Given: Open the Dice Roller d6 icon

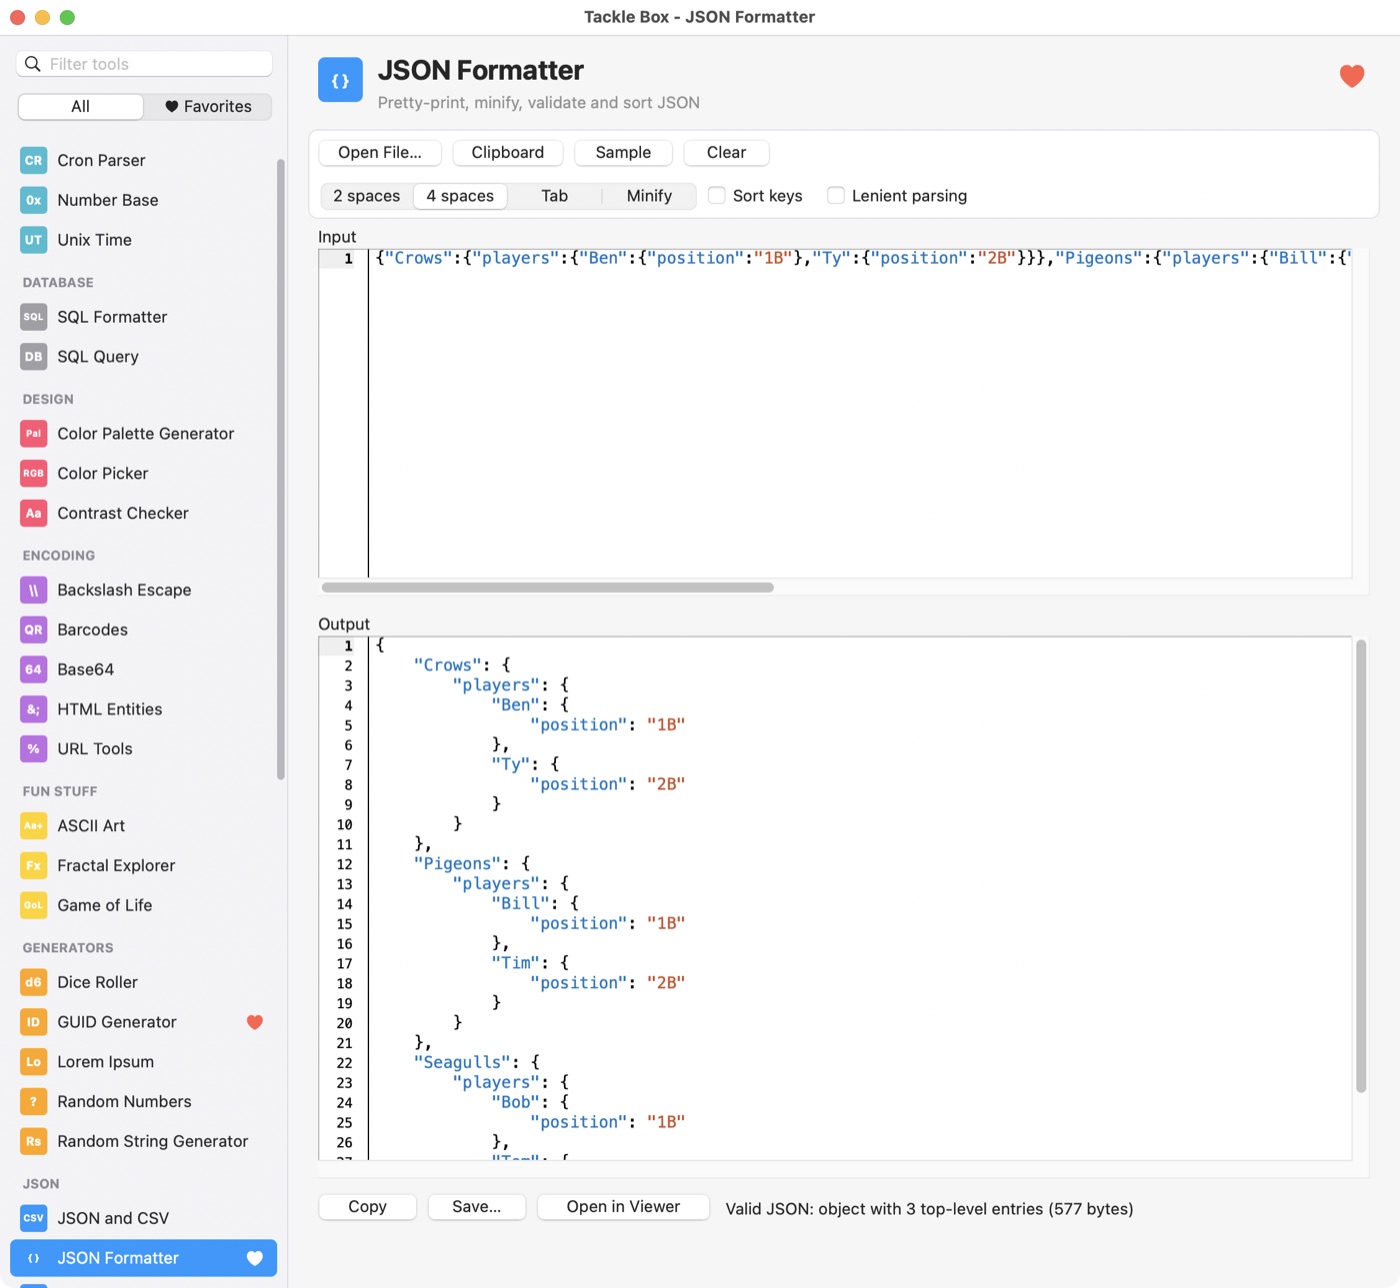Looking at the screenshot, I should point(33,983).
